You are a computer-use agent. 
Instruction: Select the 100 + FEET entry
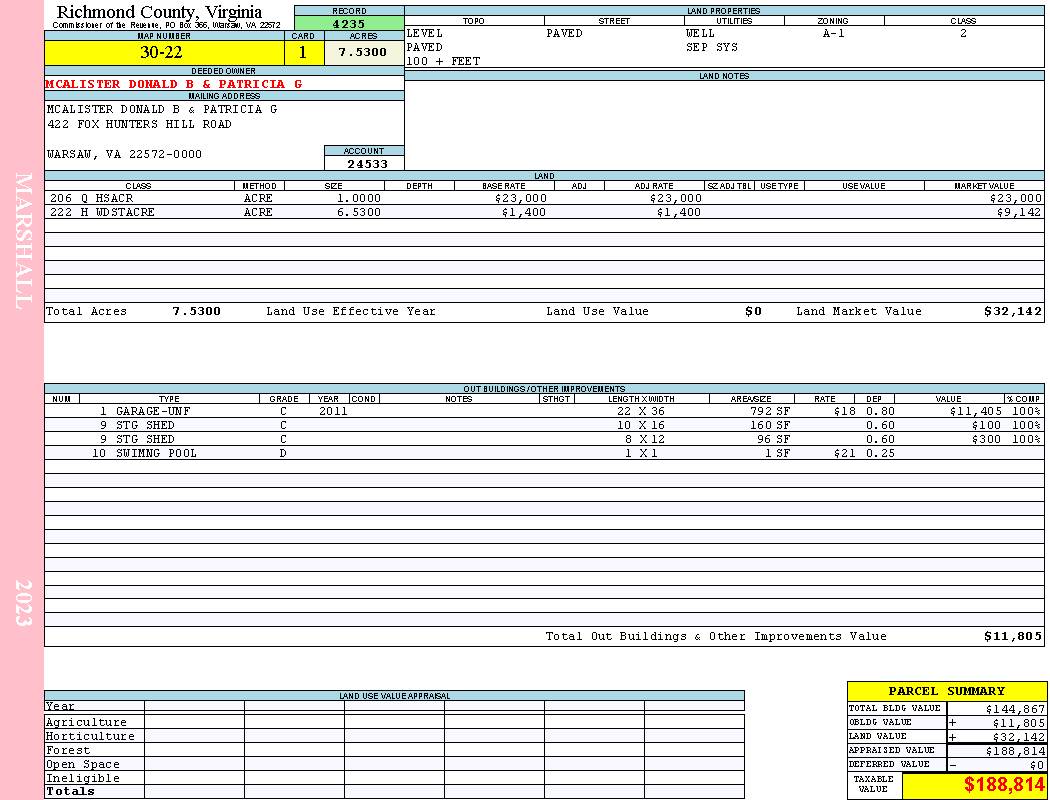(x=443, y=62)
